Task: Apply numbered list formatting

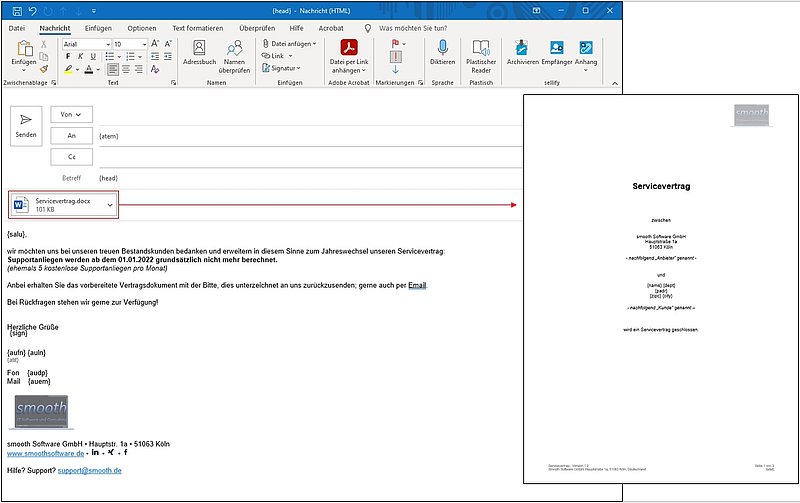Action: [x=131, y=57]
